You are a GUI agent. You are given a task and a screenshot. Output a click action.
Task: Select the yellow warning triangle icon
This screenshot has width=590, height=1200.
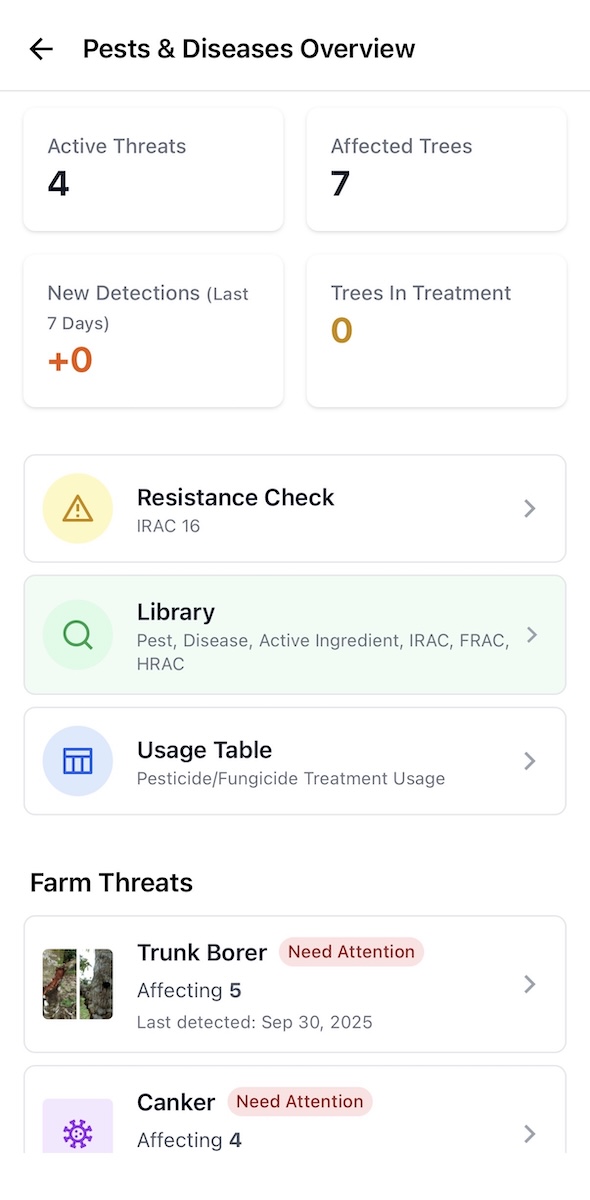(x=78, y=508)
